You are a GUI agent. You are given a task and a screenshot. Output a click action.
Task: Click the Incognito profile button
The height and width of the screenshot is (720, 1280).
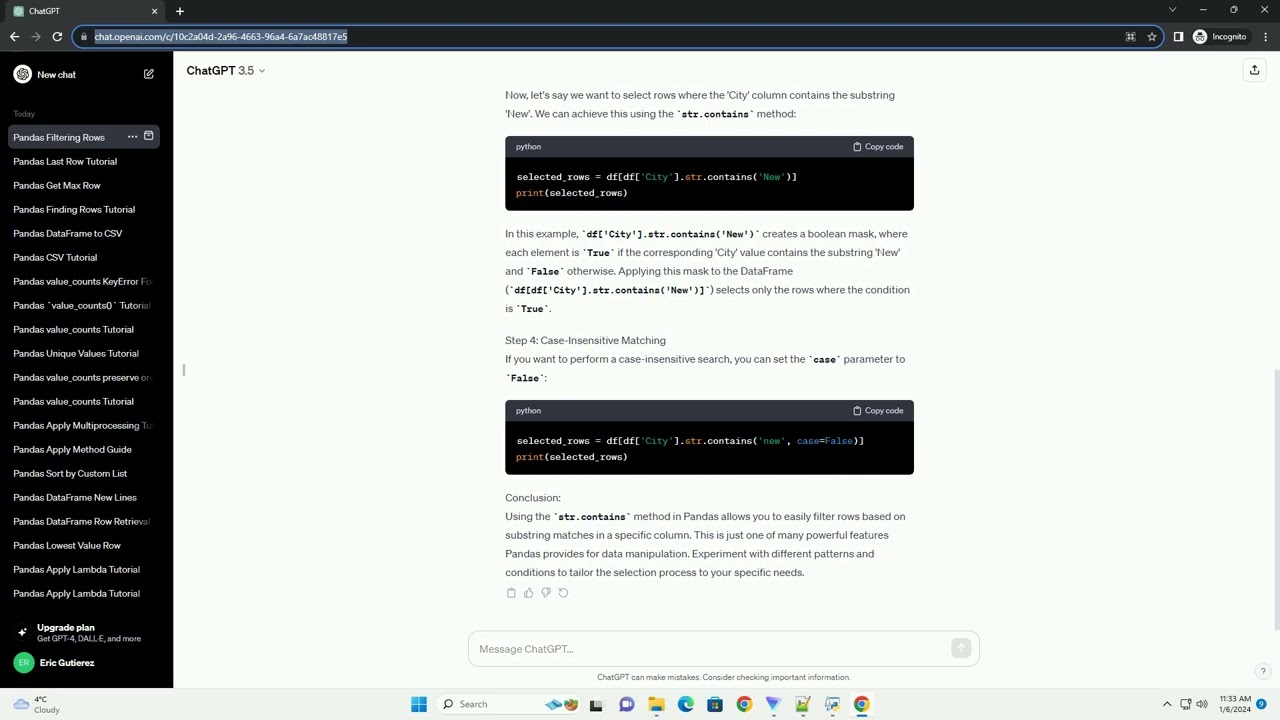[x=1220, y=37]
